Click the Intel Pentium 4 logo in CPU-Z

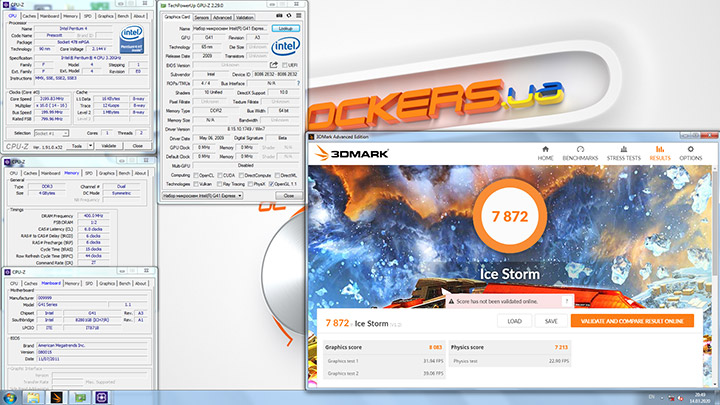pyautogui.click(x=132, y=39)
